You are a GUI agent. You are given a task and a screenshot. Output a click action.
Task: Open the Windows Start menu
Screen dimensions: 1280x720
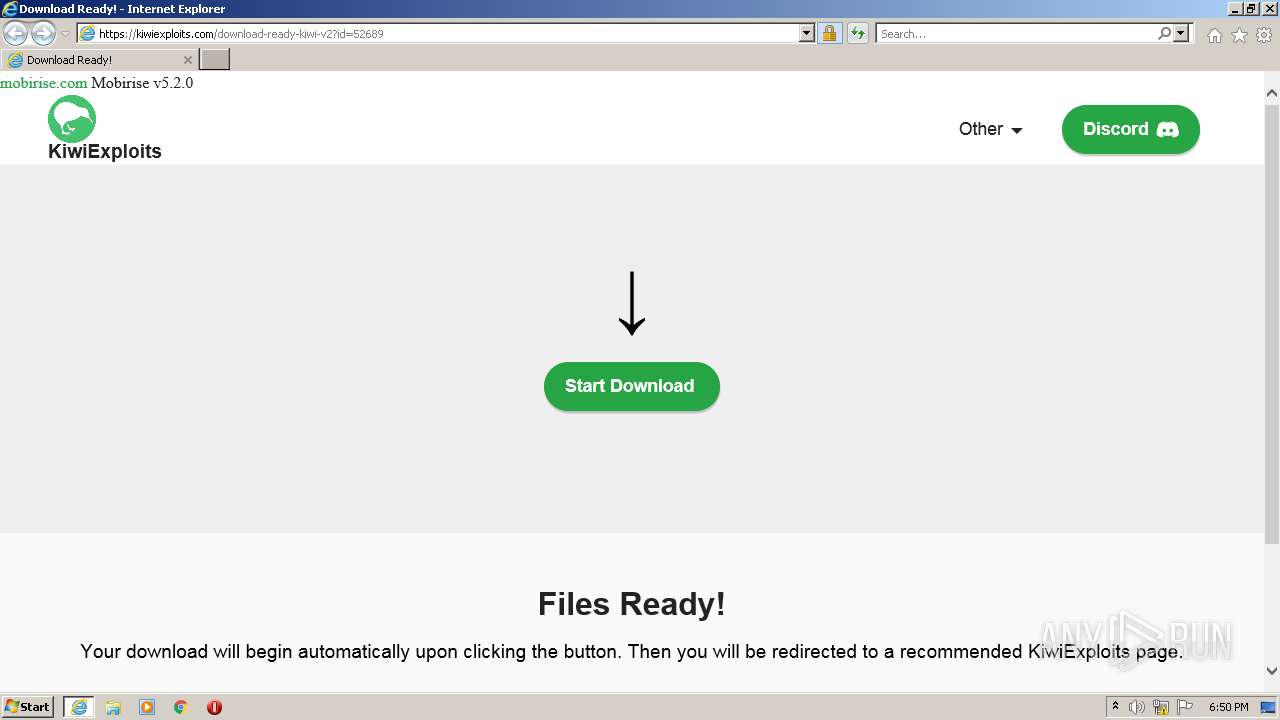click(28, 707)
